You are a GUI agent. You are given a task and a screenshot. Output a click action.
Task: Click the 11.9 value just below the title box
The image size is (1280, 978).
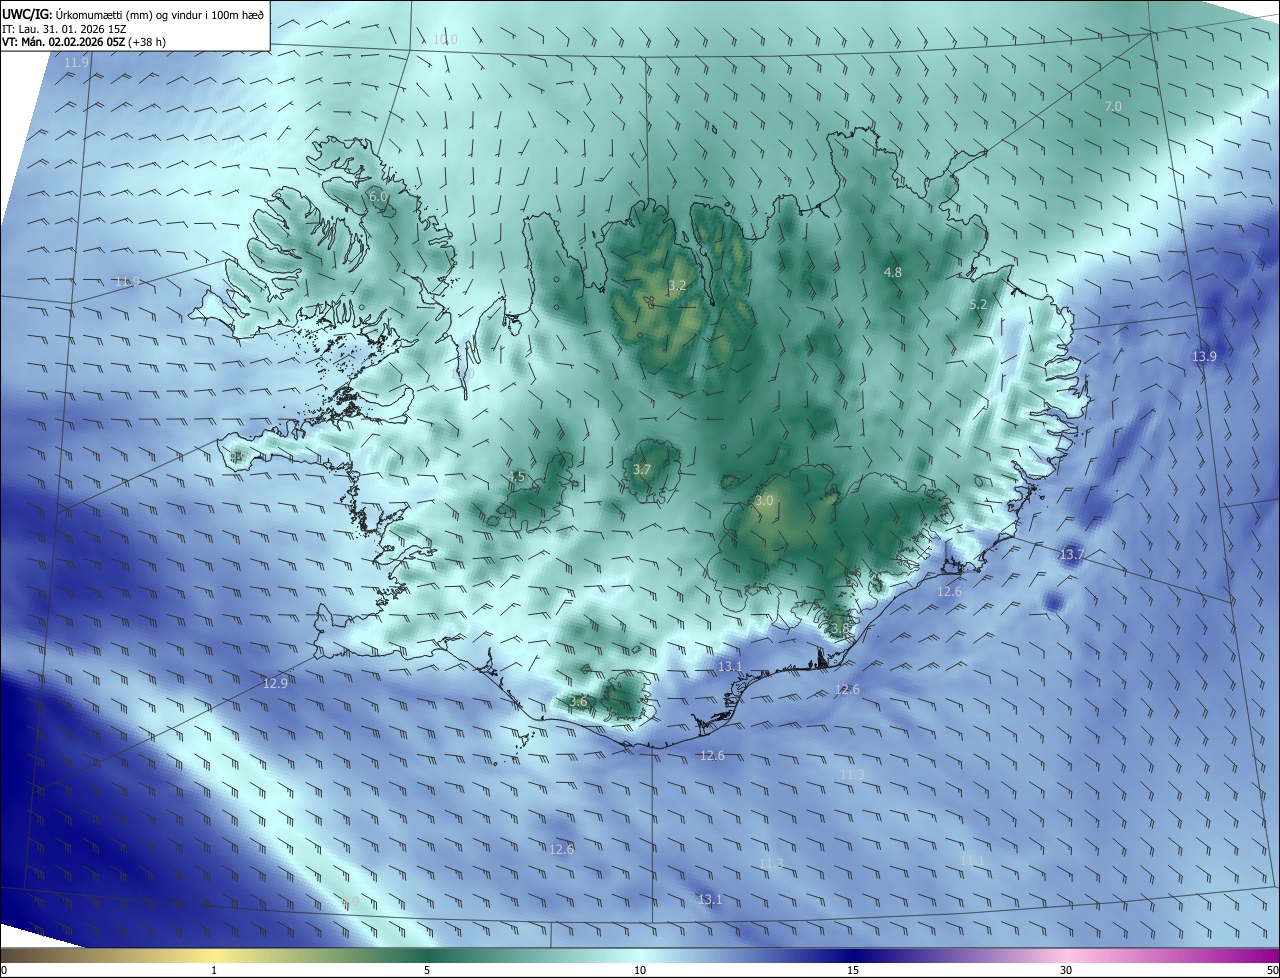click(76, 63)
